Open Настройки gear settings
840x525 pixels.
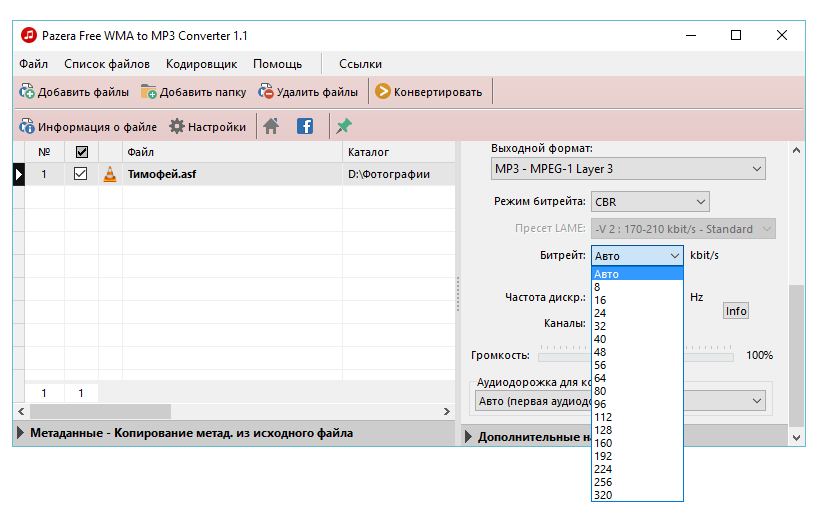[x=208, y=127]
